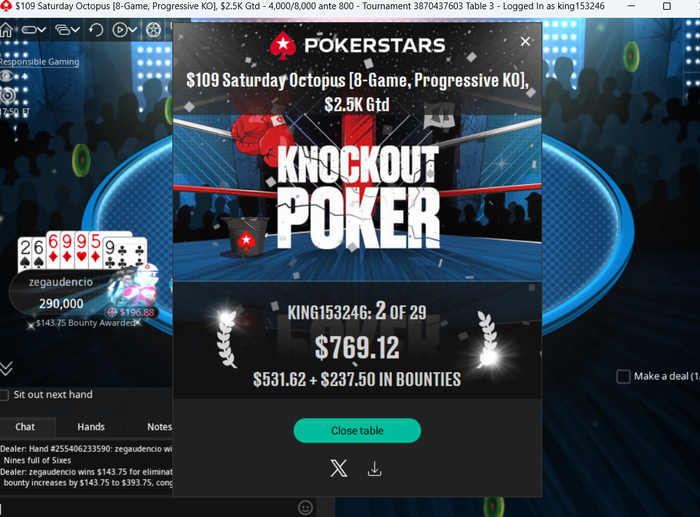The height and width of the screenshot is (517, 700).
Task: Go to the lobby home icon
Action: (6, 30)
